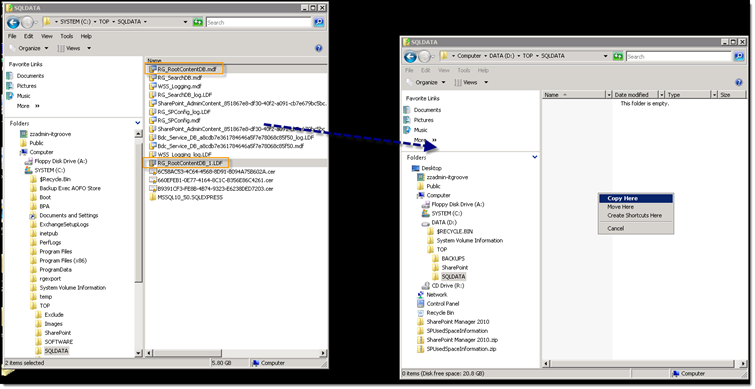Choose Copy Here from context menu

click(636, 198)
